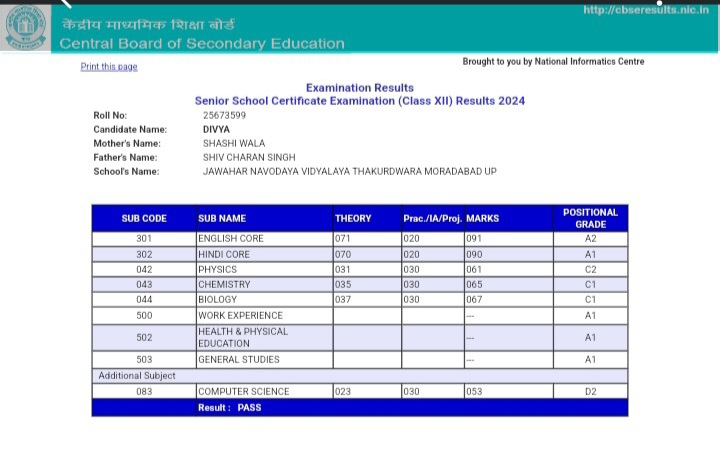Click subject code 302
This screenshot has height=454, width=720.
point(144,254)
